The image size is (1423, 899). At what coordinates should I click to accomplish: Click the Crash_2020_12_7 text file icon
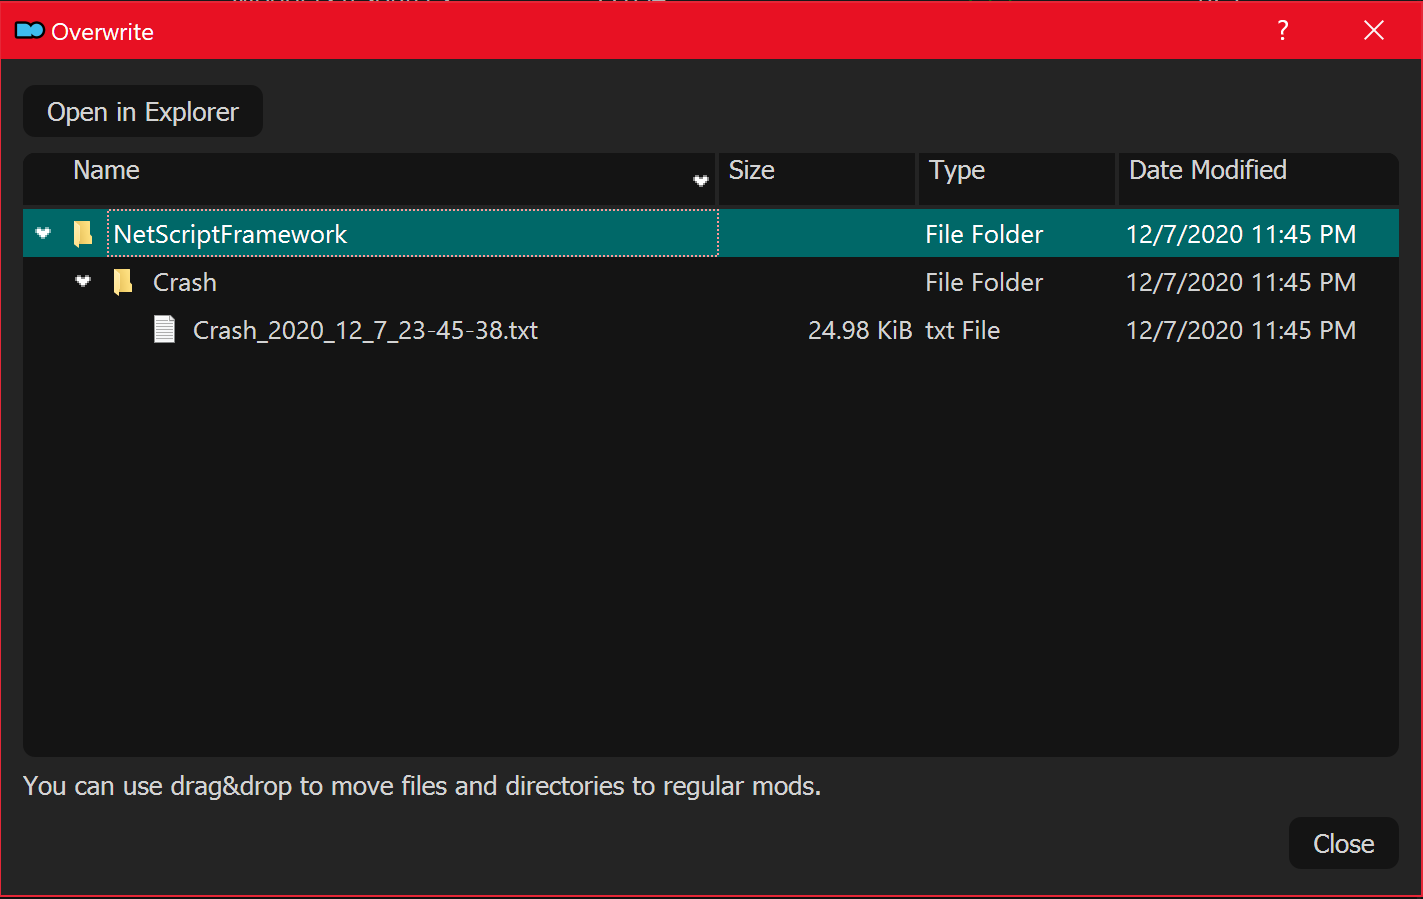[164, 329]
